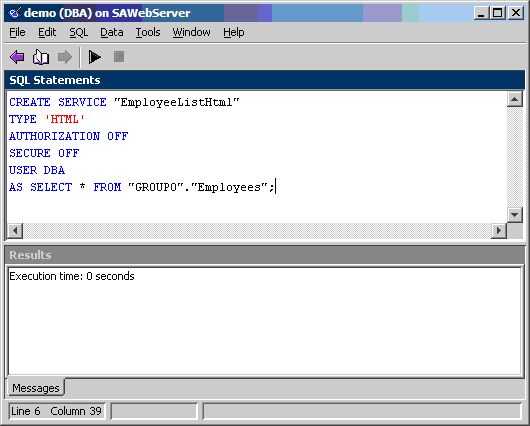
Task: Open the Window menu
Action: tap(191, 32)
